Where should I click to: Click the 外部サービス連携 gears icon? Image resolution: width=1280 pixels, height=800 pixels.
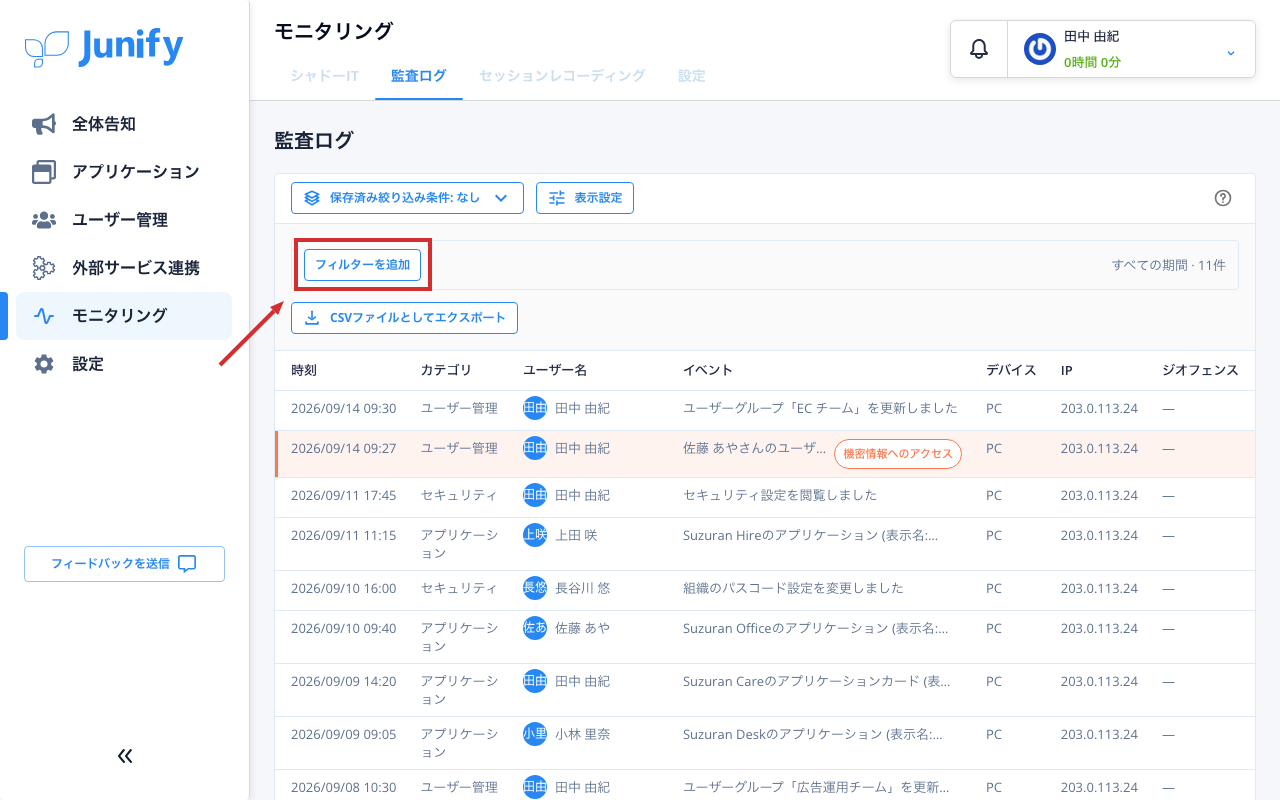coord(44,268)
